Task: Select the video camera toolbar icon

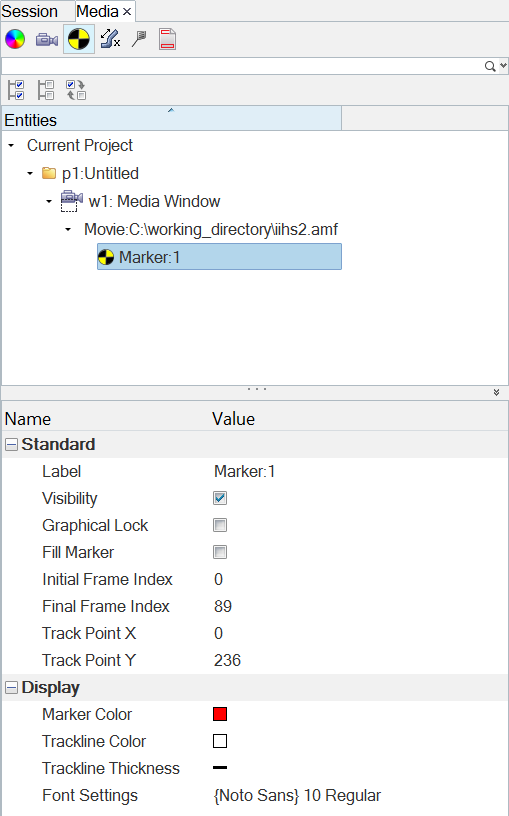Action: point(47,40)
